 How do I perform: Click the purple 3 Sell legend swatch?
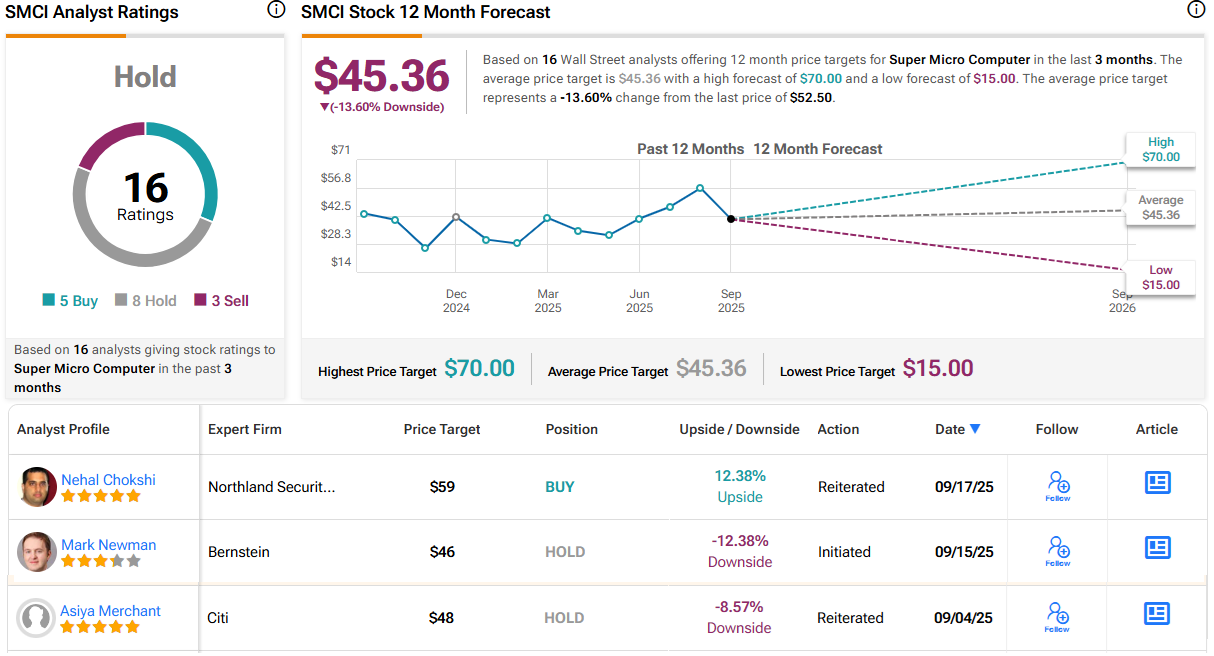tap(200, 300)
